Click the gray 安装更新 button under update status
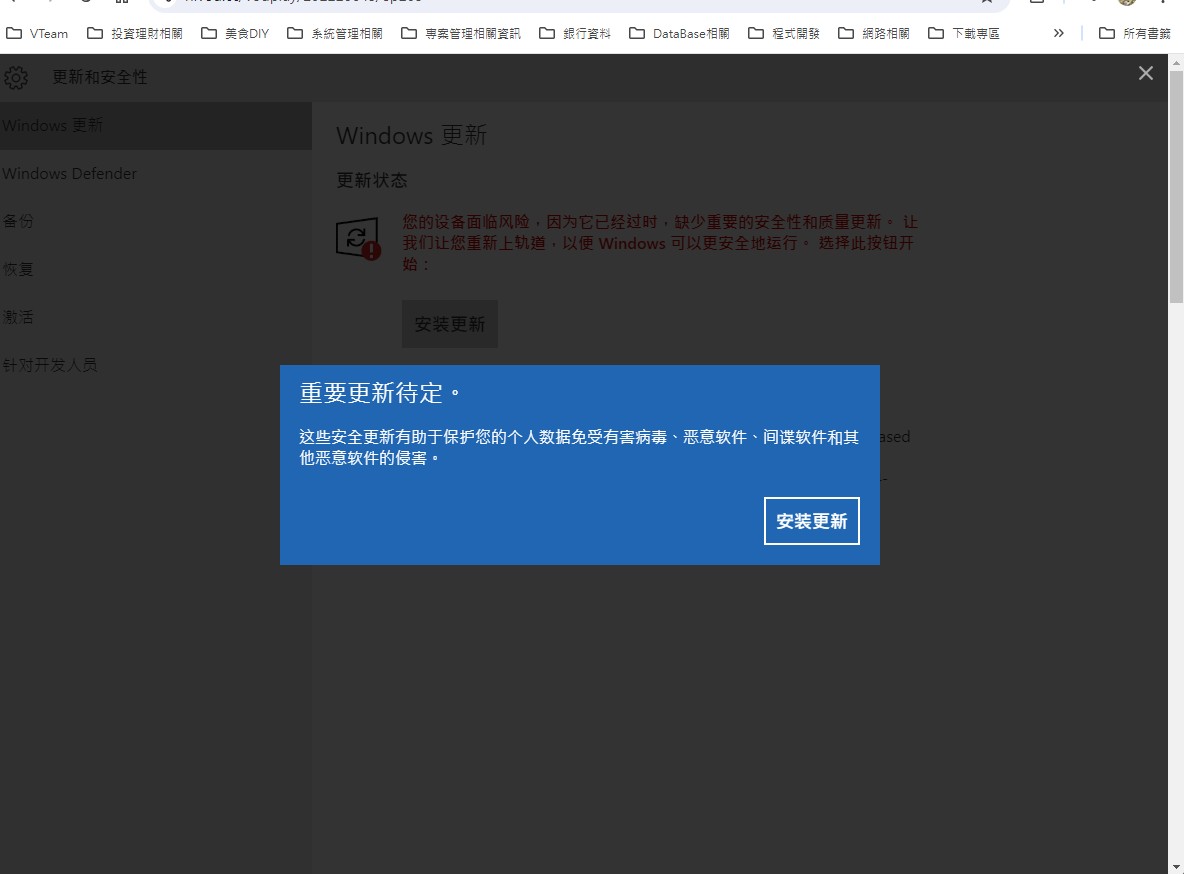This screenshot has height=874, width=1184. point(449,324)
